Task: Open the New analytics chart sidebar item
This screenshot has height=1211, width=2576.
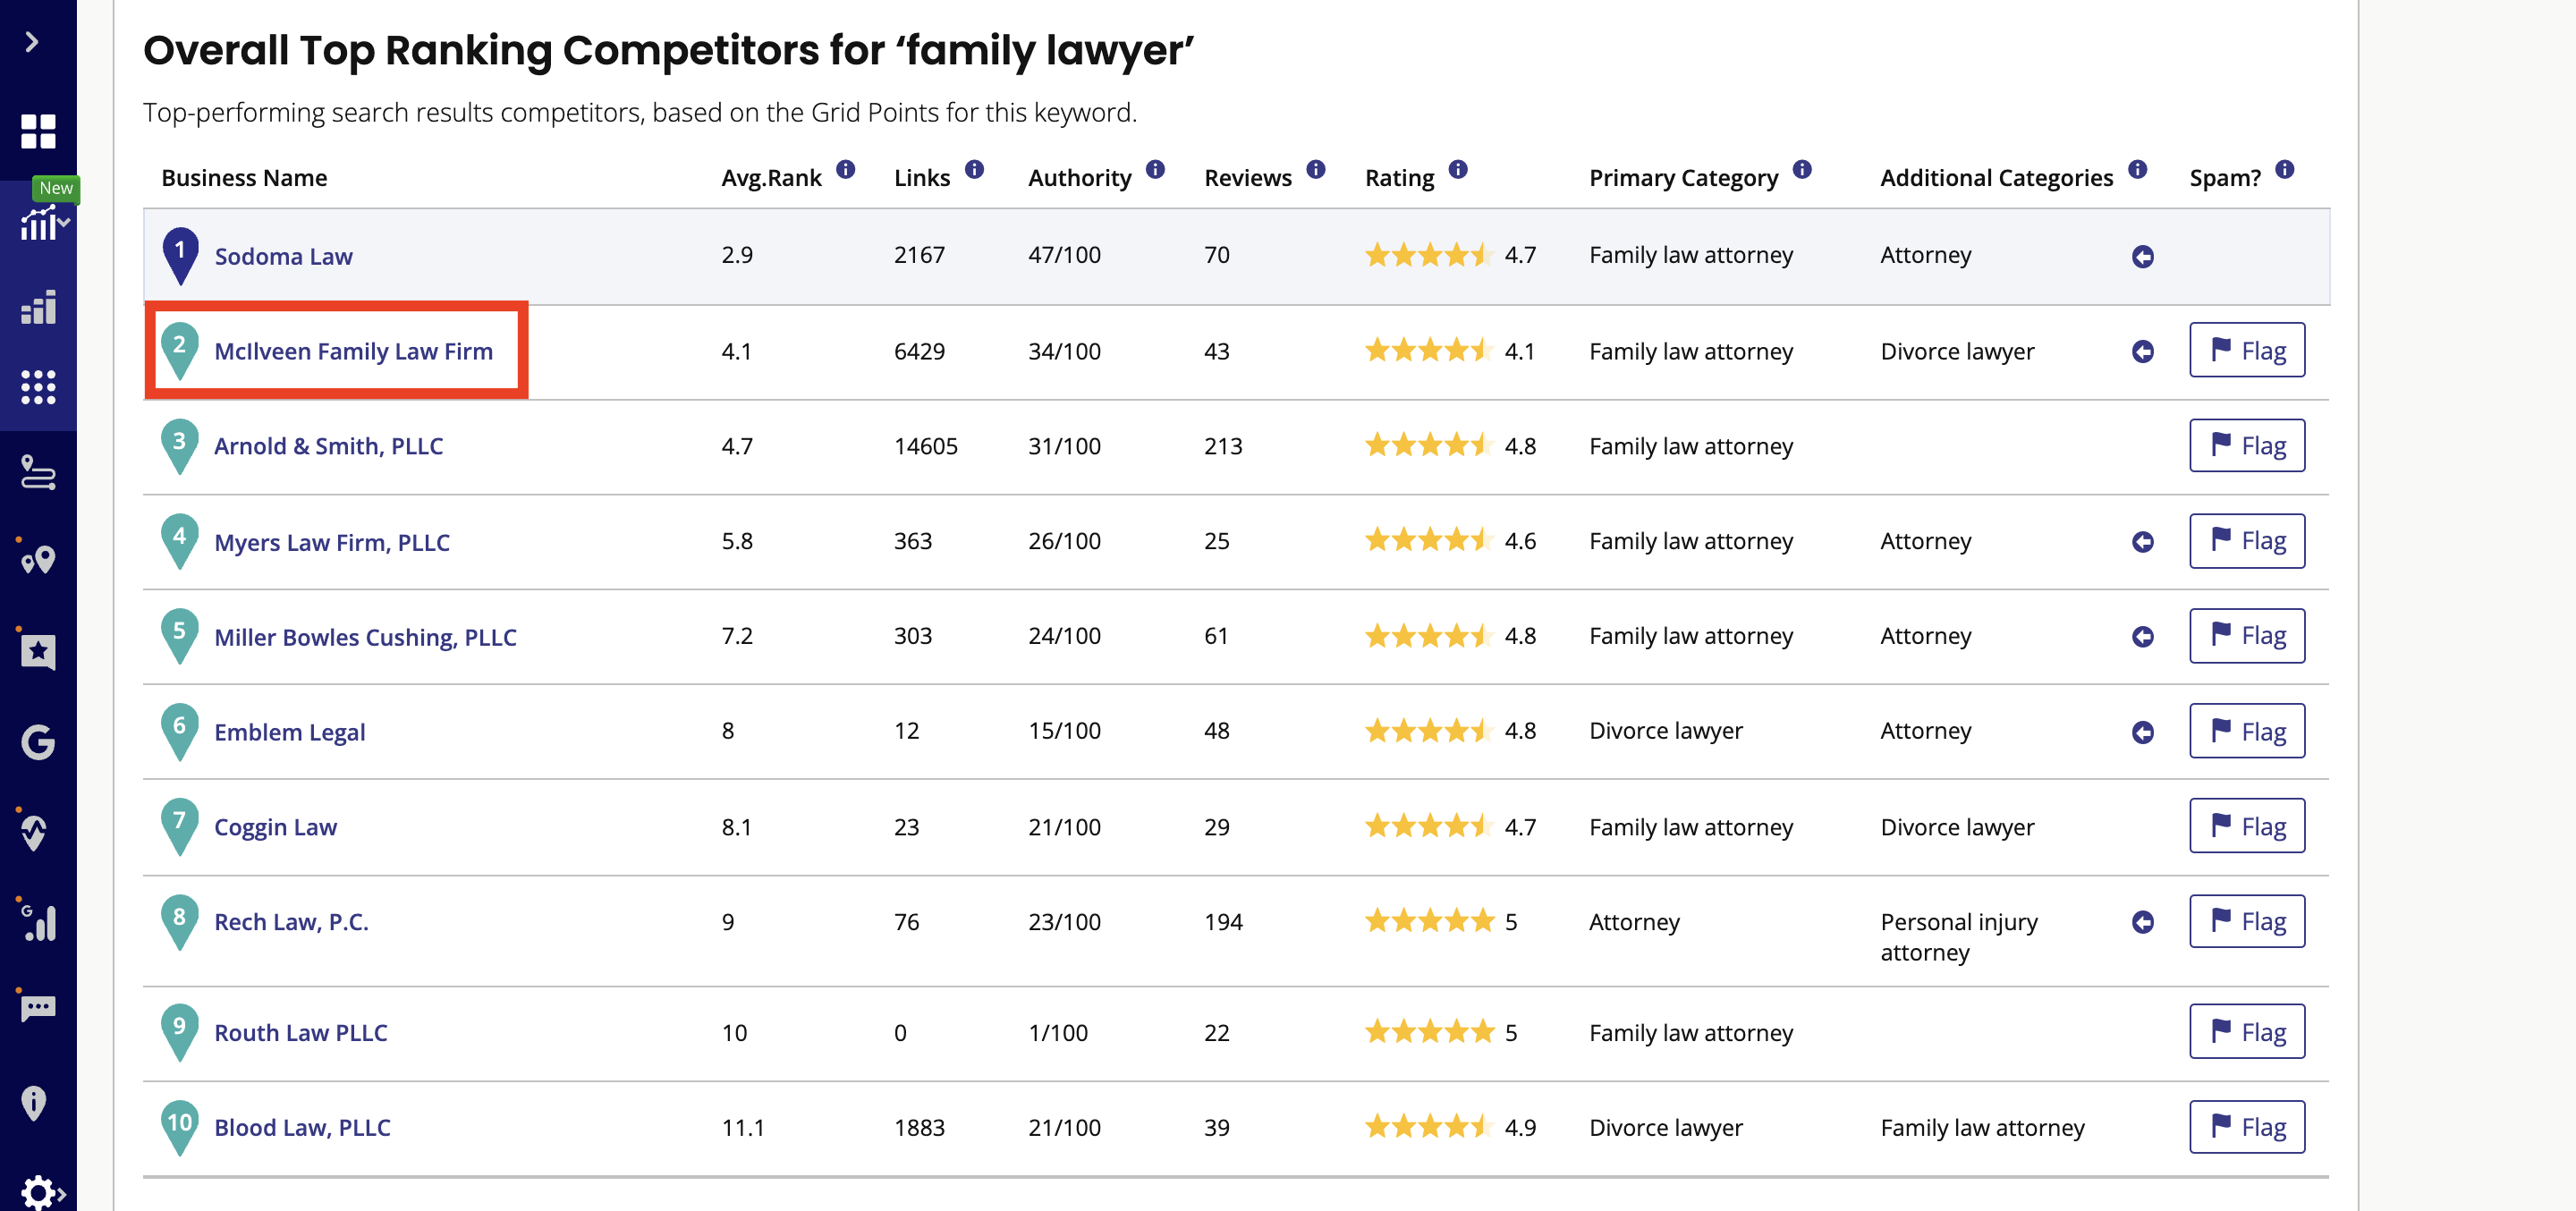Action: (40, 222)
